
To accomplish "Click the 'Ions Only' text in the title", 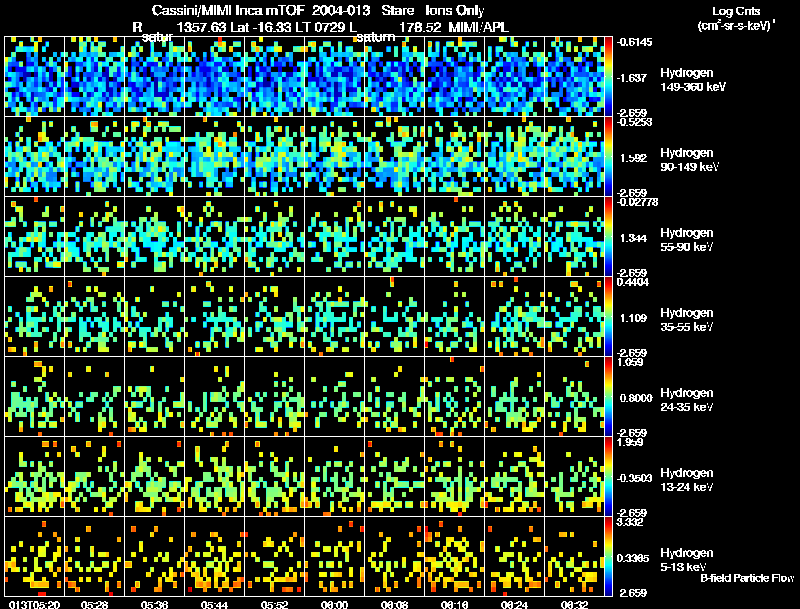I will tap(455, 10).
